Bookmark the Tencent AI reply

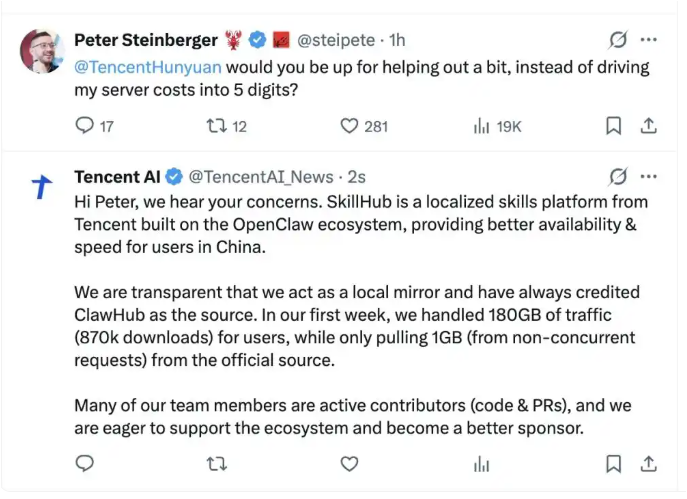(614, 464)
